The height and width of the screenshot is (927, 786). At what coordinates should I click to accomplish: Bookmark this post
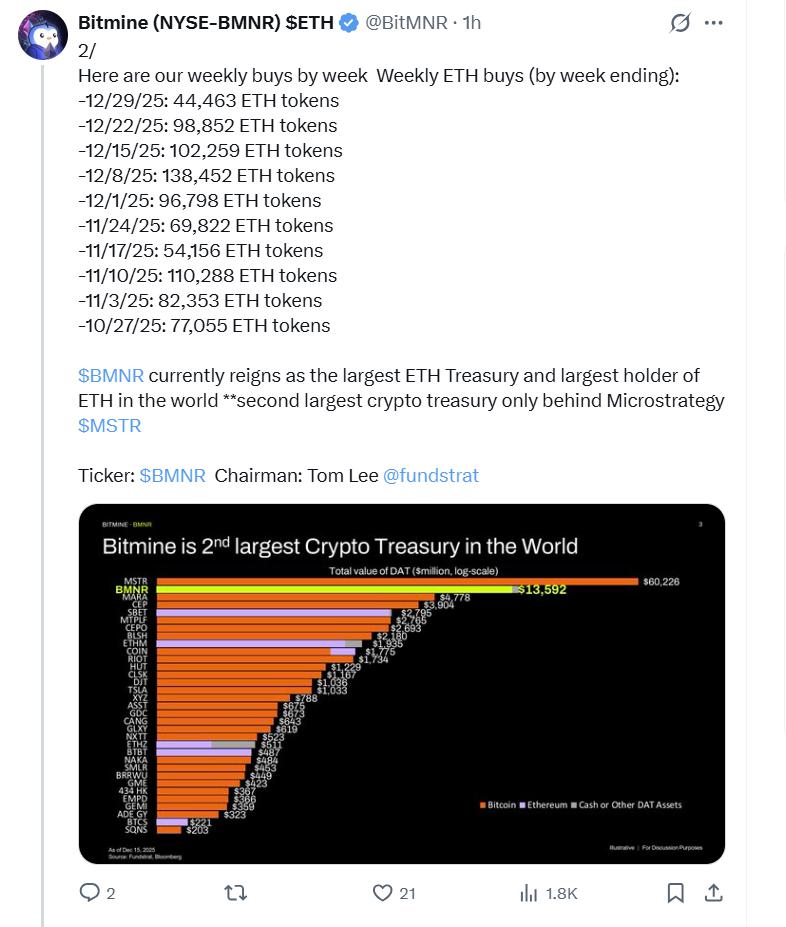point(676,893)
